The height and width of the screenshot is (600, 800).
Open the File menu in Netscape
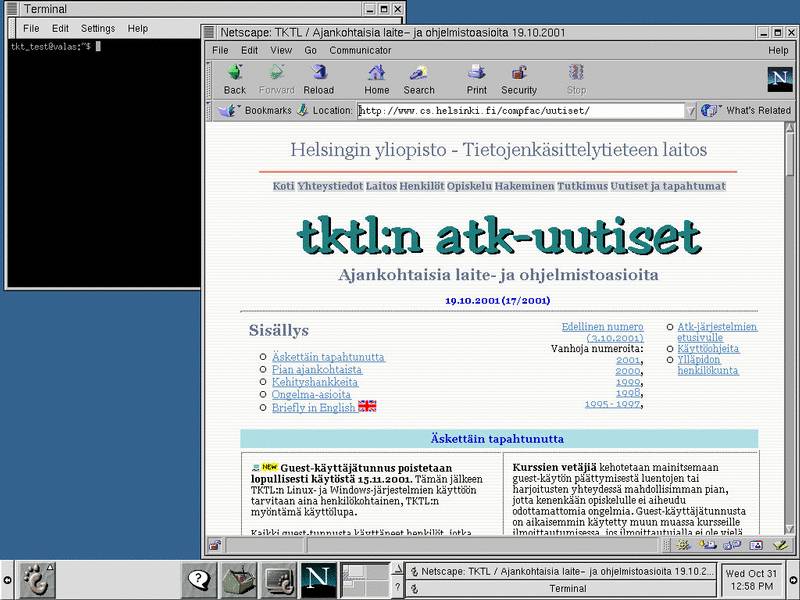[x=220, y=50]
